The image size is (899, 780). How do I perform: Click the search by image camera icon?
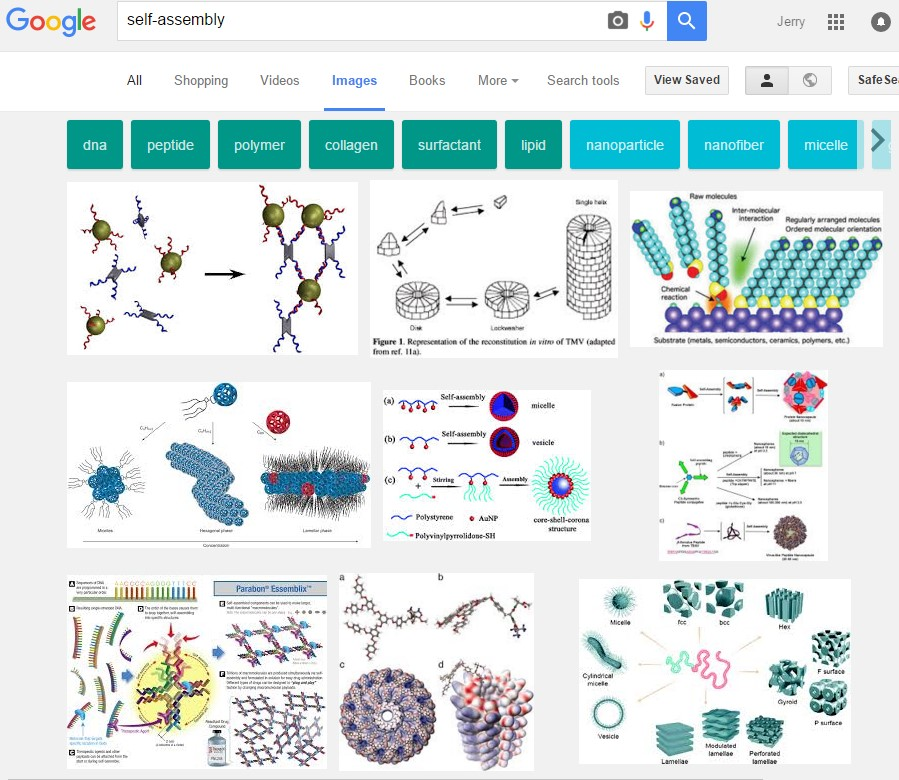617,21
